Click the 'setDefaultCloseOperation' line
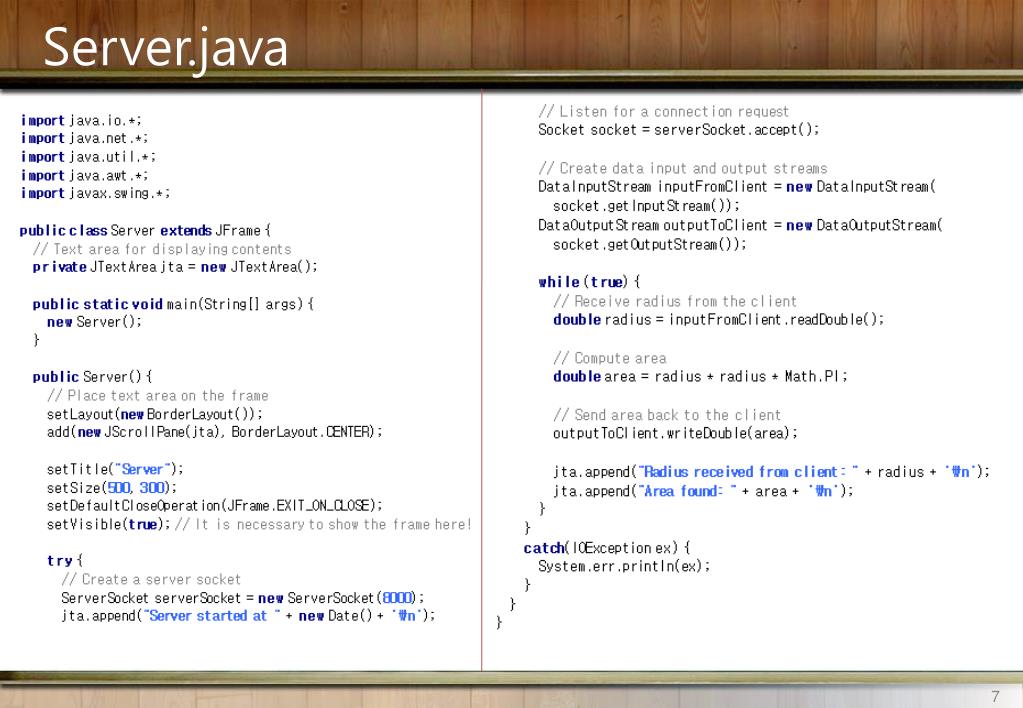The width and height of the screenshot is (1023, 708). (x=215, y=506)
